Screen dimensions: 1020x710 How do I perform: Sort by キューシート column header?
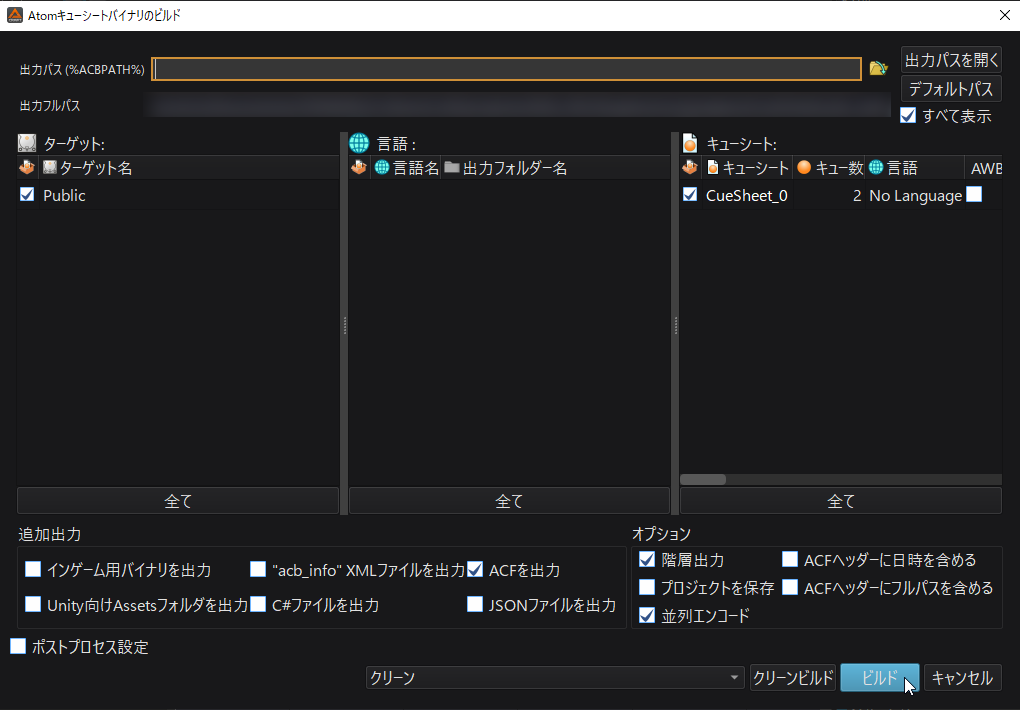click(747, 168)
